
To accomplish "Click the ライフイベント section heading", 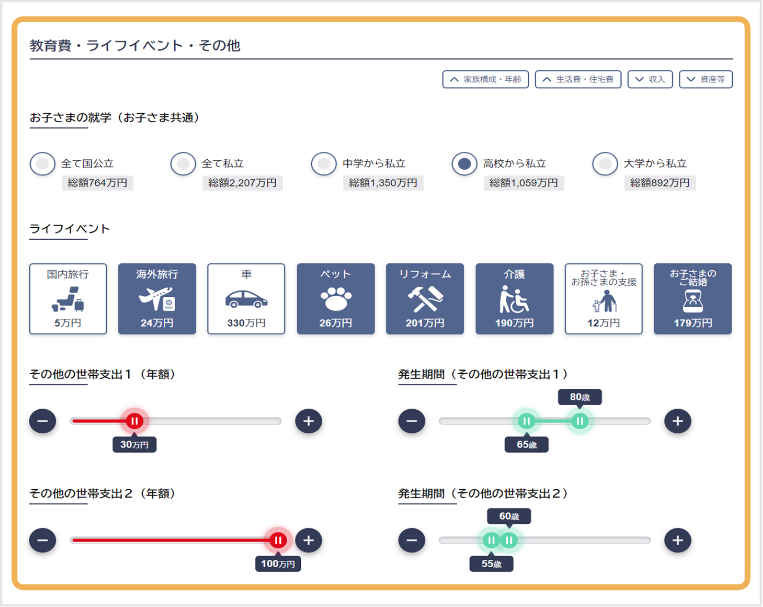I will tap(70, 229).
